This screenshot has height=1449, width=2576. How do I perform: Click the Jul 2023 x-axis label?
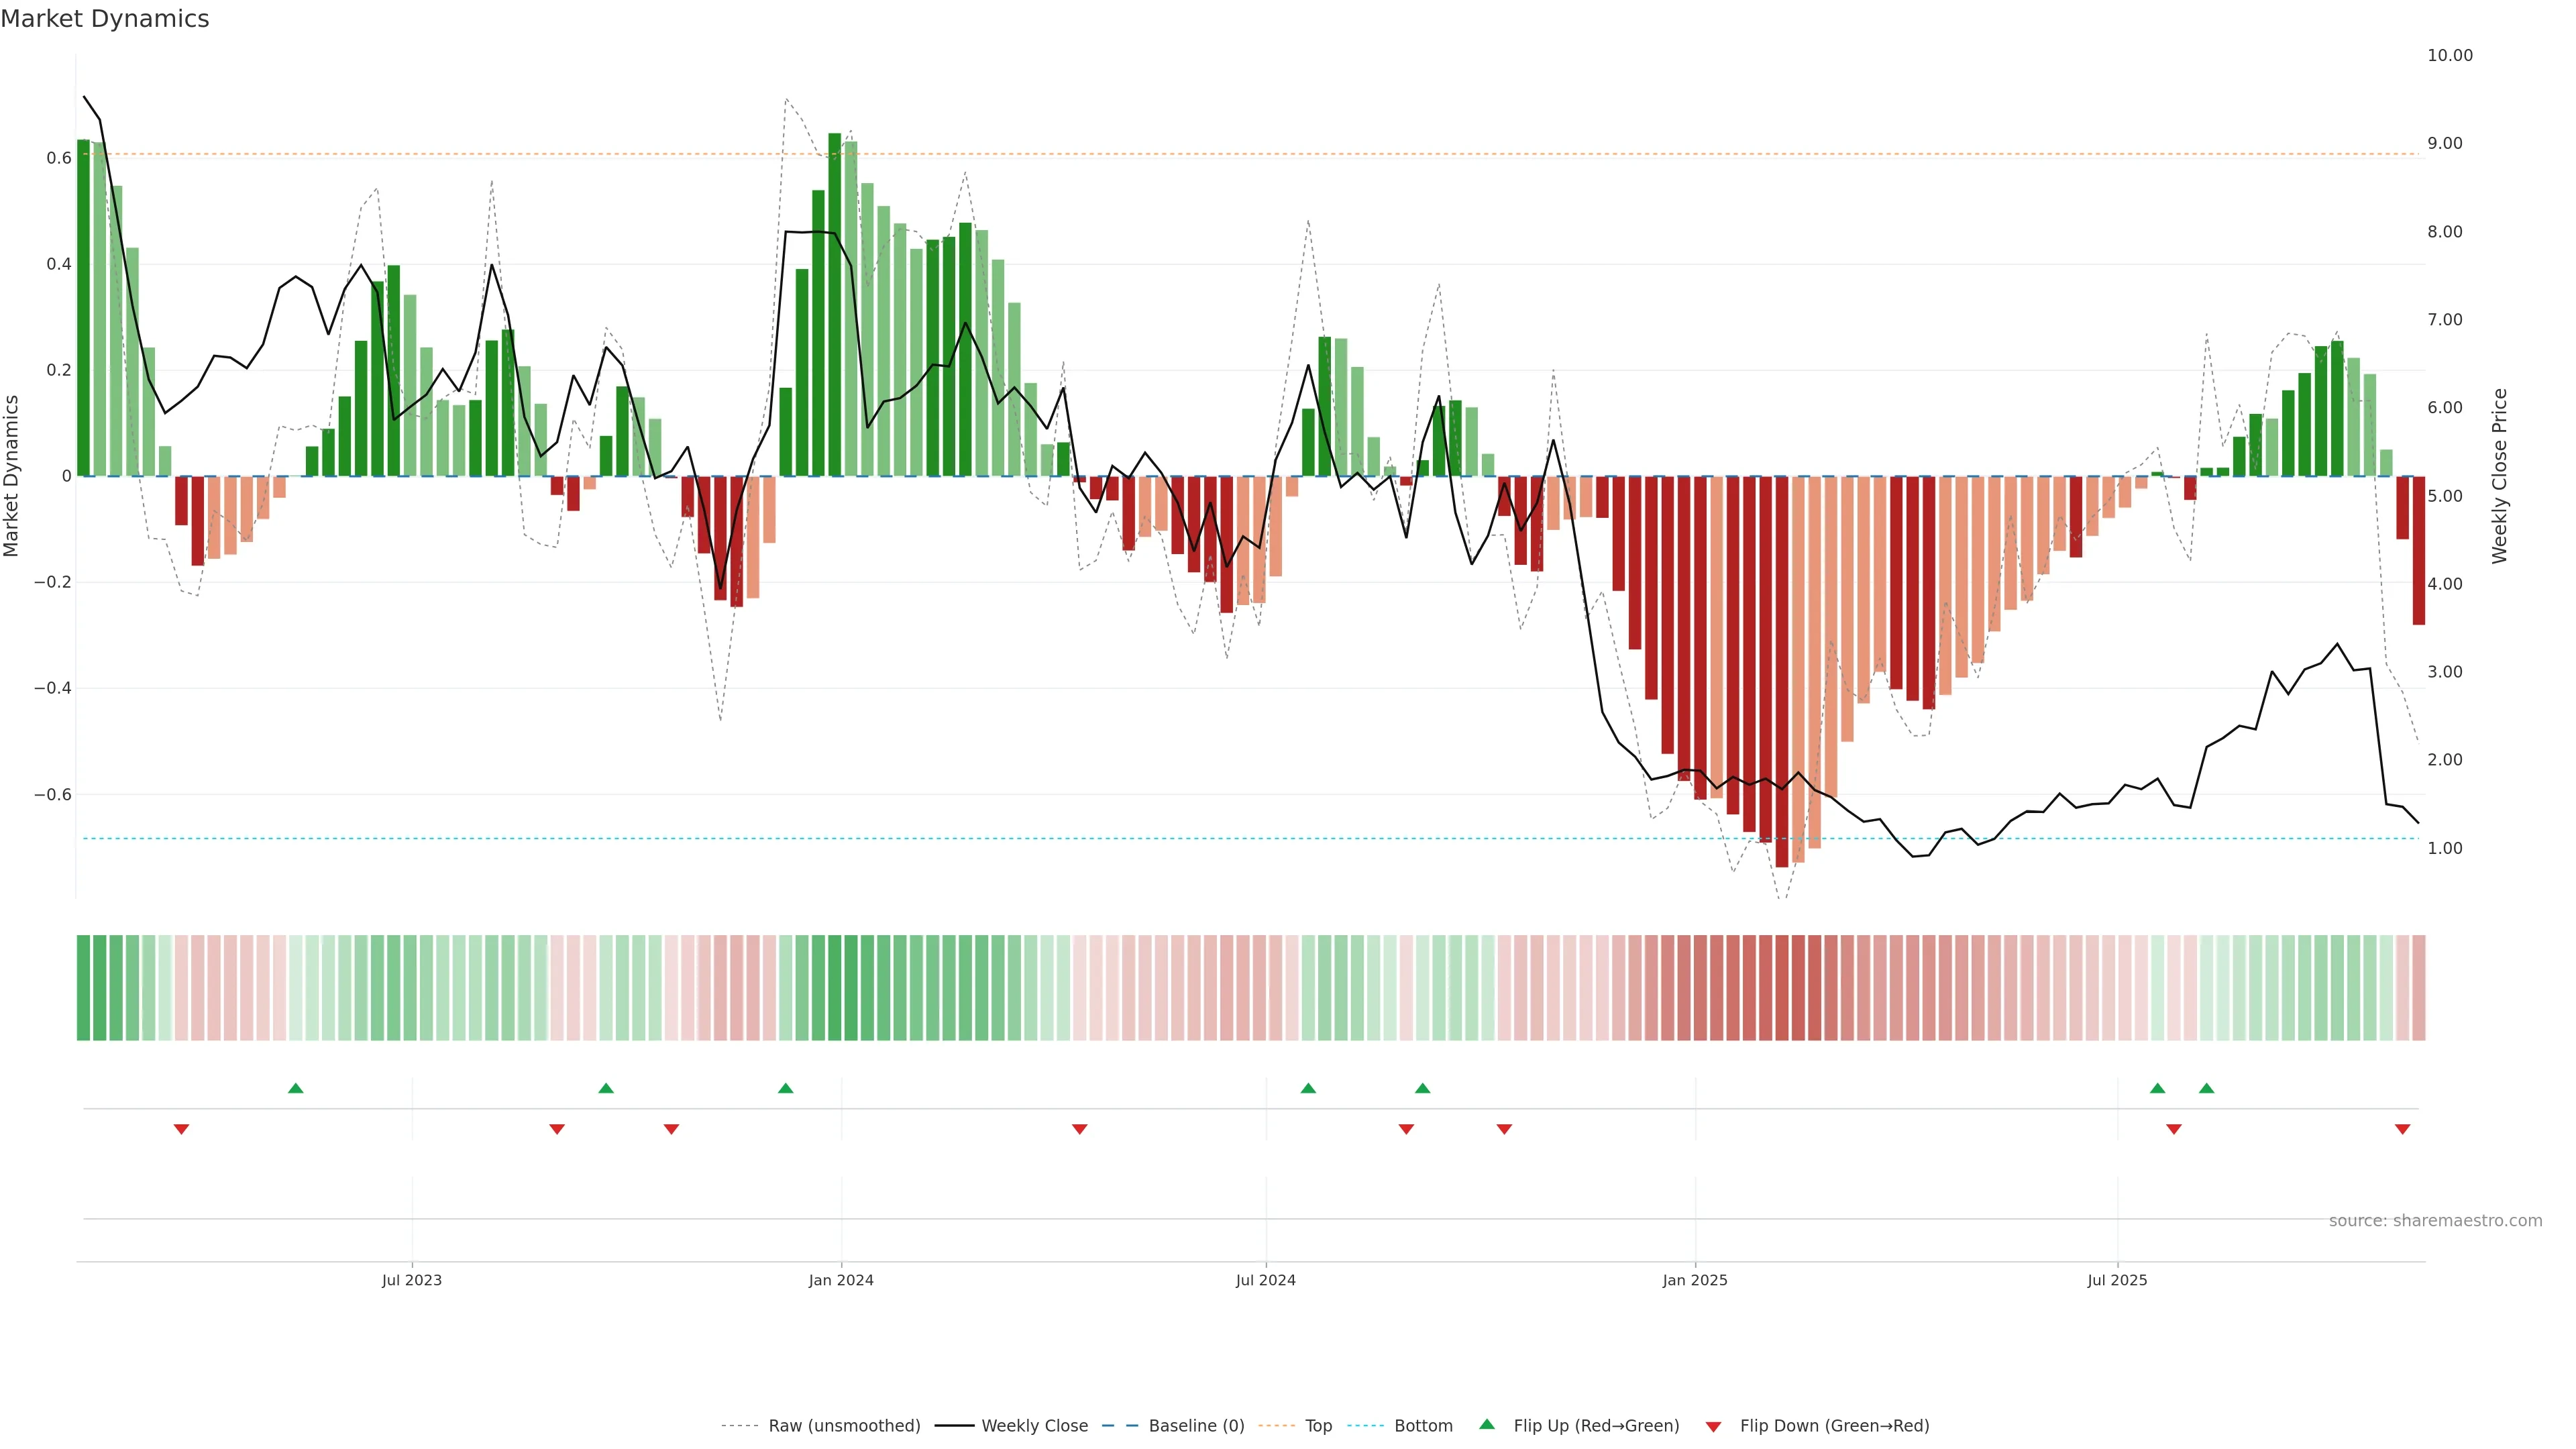click(411, 1280)
